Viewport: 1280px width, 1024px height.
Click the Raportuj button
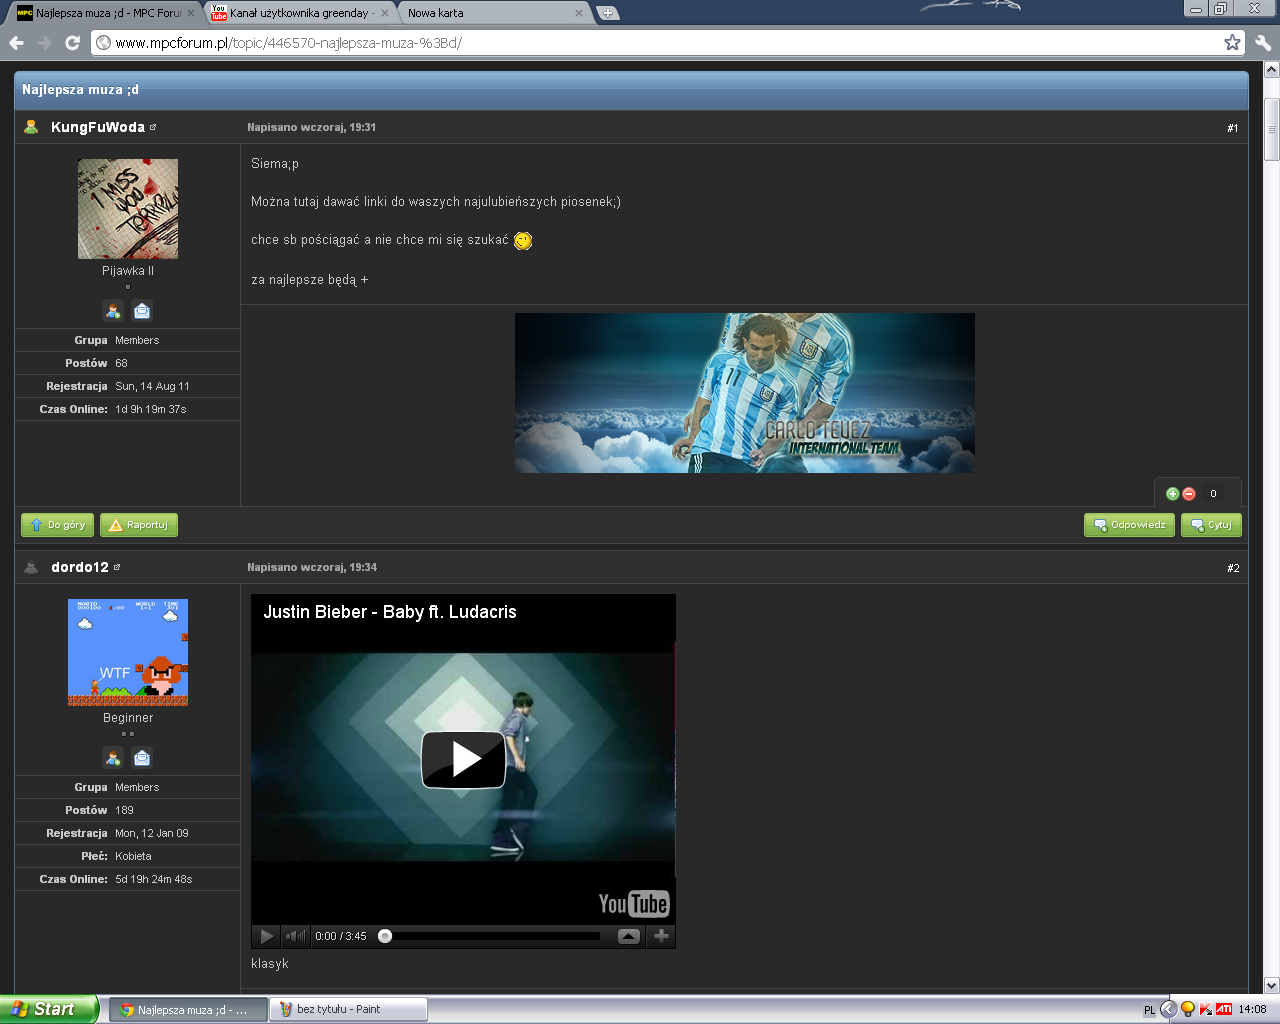tap(139, 525)
